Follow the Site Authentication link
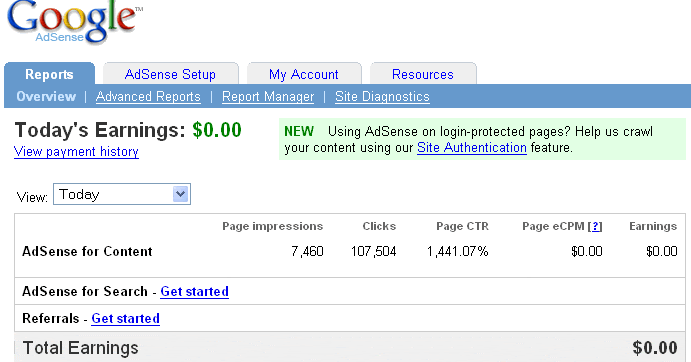Viewport: 691px width, 362px height. (x=472, y=148)
